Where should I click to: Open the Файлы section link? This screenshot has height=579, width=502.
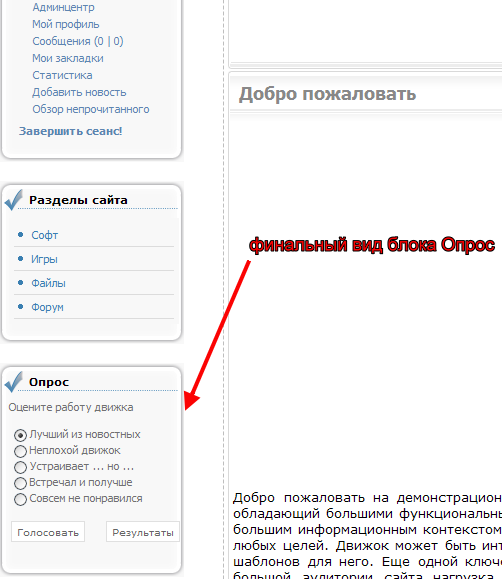coord(48,283)
